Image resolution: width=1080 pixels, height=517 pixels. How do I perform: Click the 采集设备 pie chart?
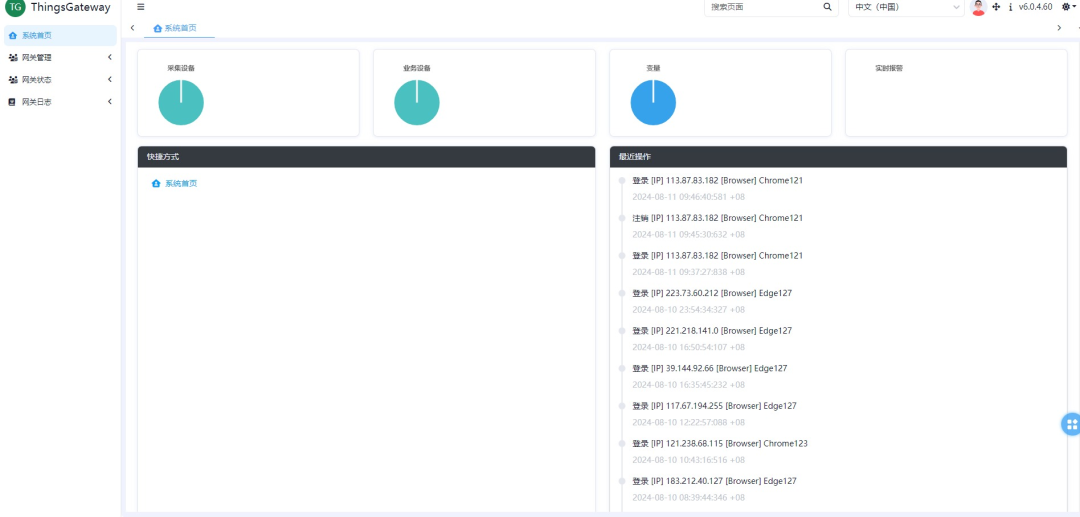point(181,103)
